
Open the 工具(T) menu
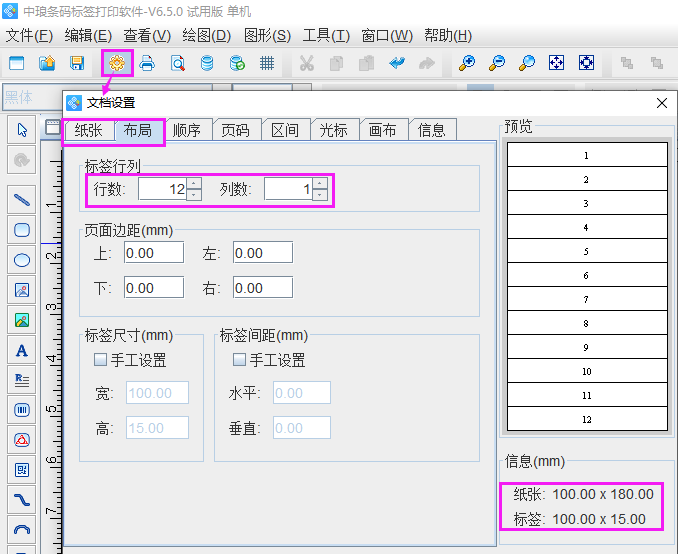(x=326, y=36)
